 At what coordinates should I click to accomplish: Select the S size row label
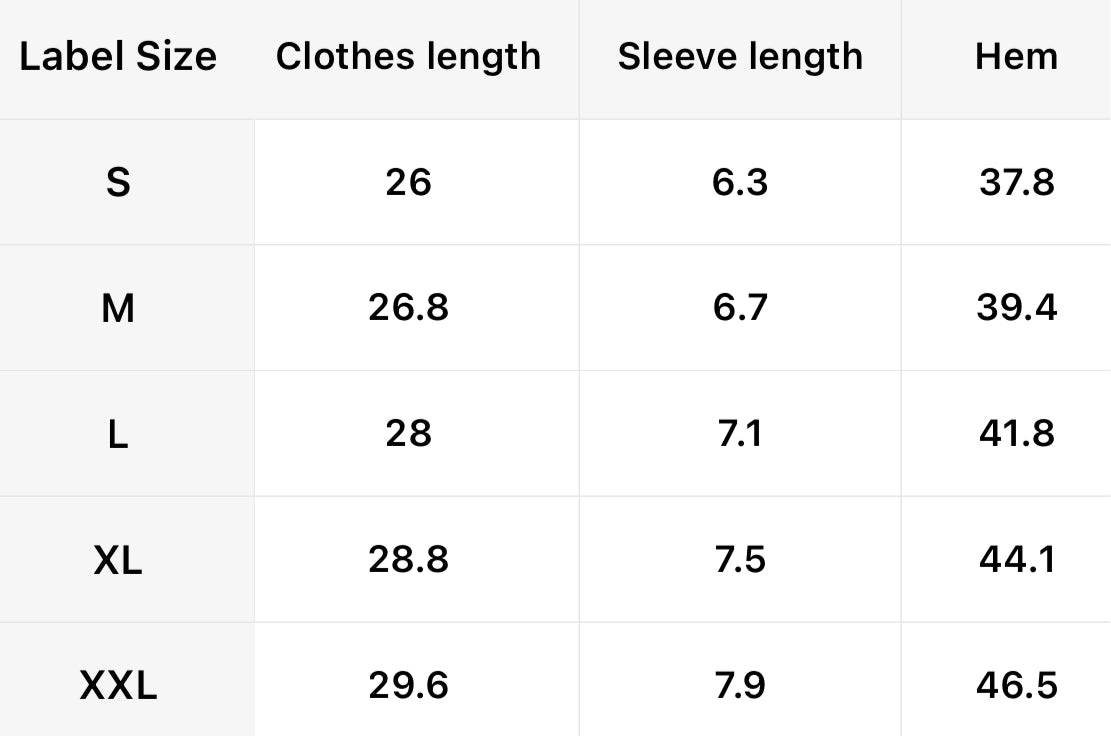(x=118, y=183)
